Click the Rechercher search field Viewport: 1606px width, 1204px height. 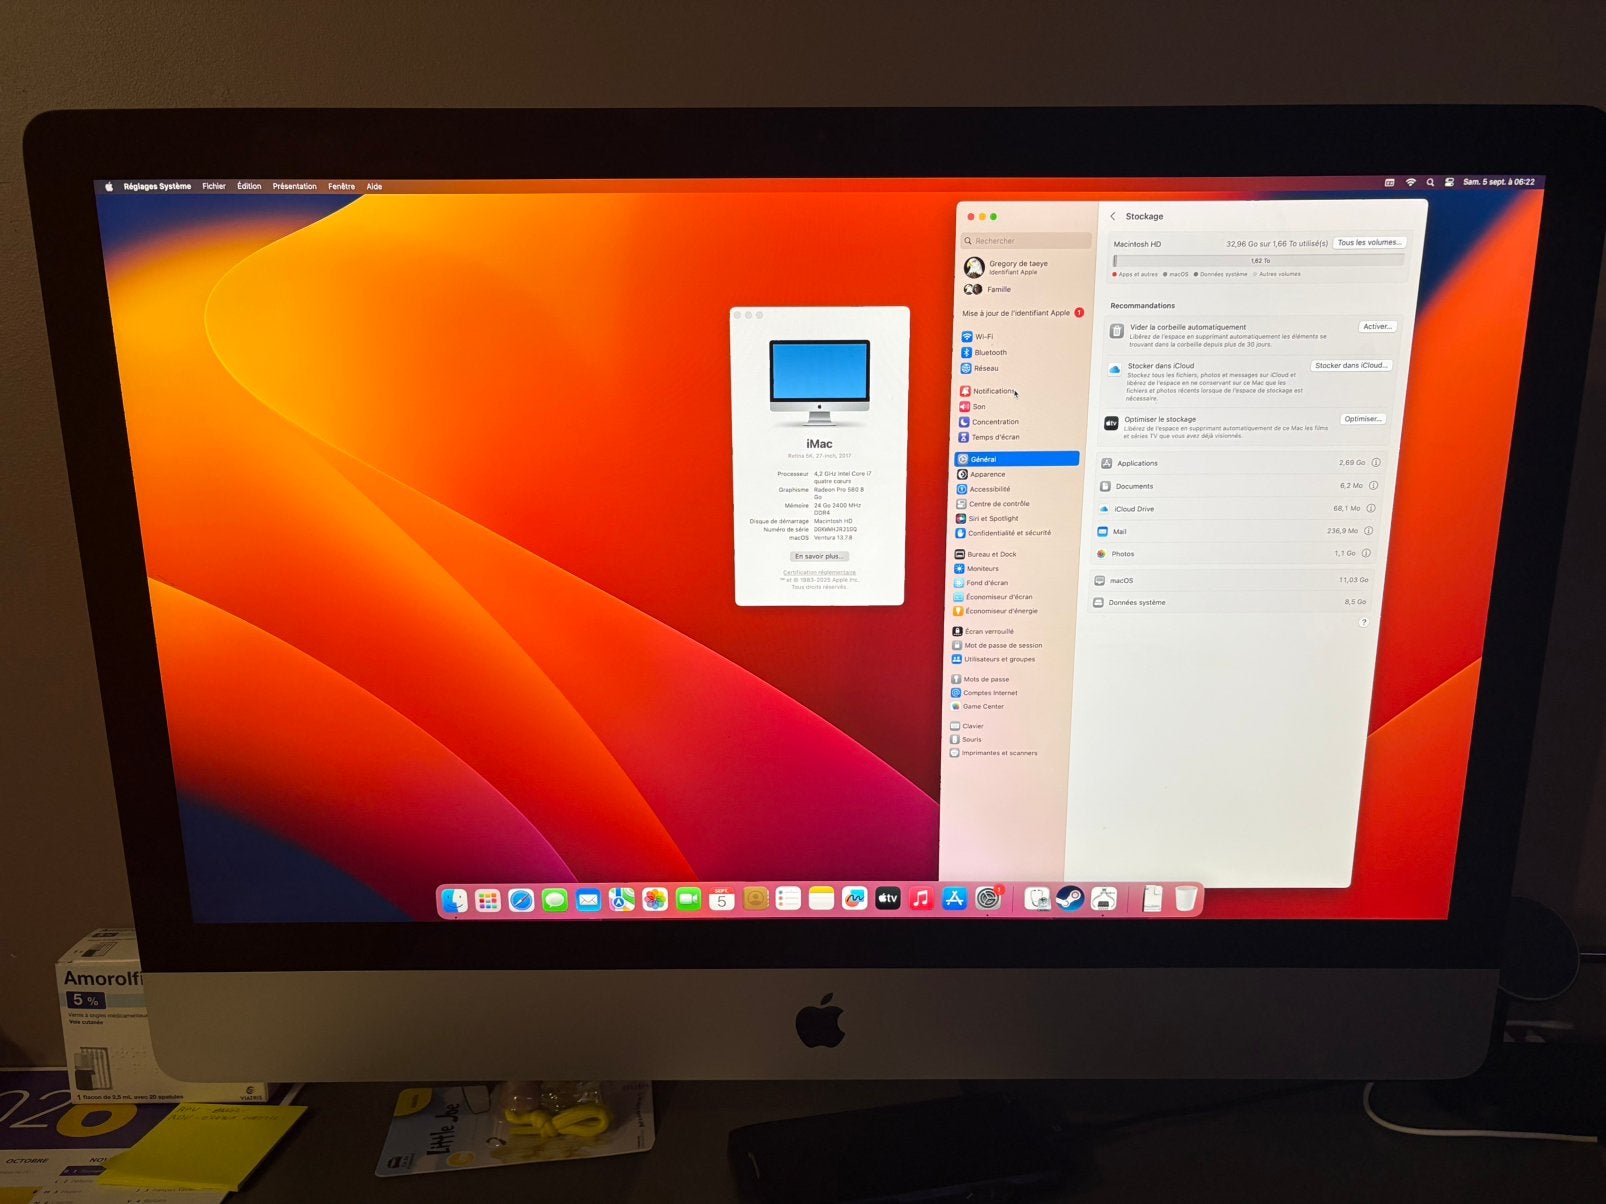(x=1026, y=241)
